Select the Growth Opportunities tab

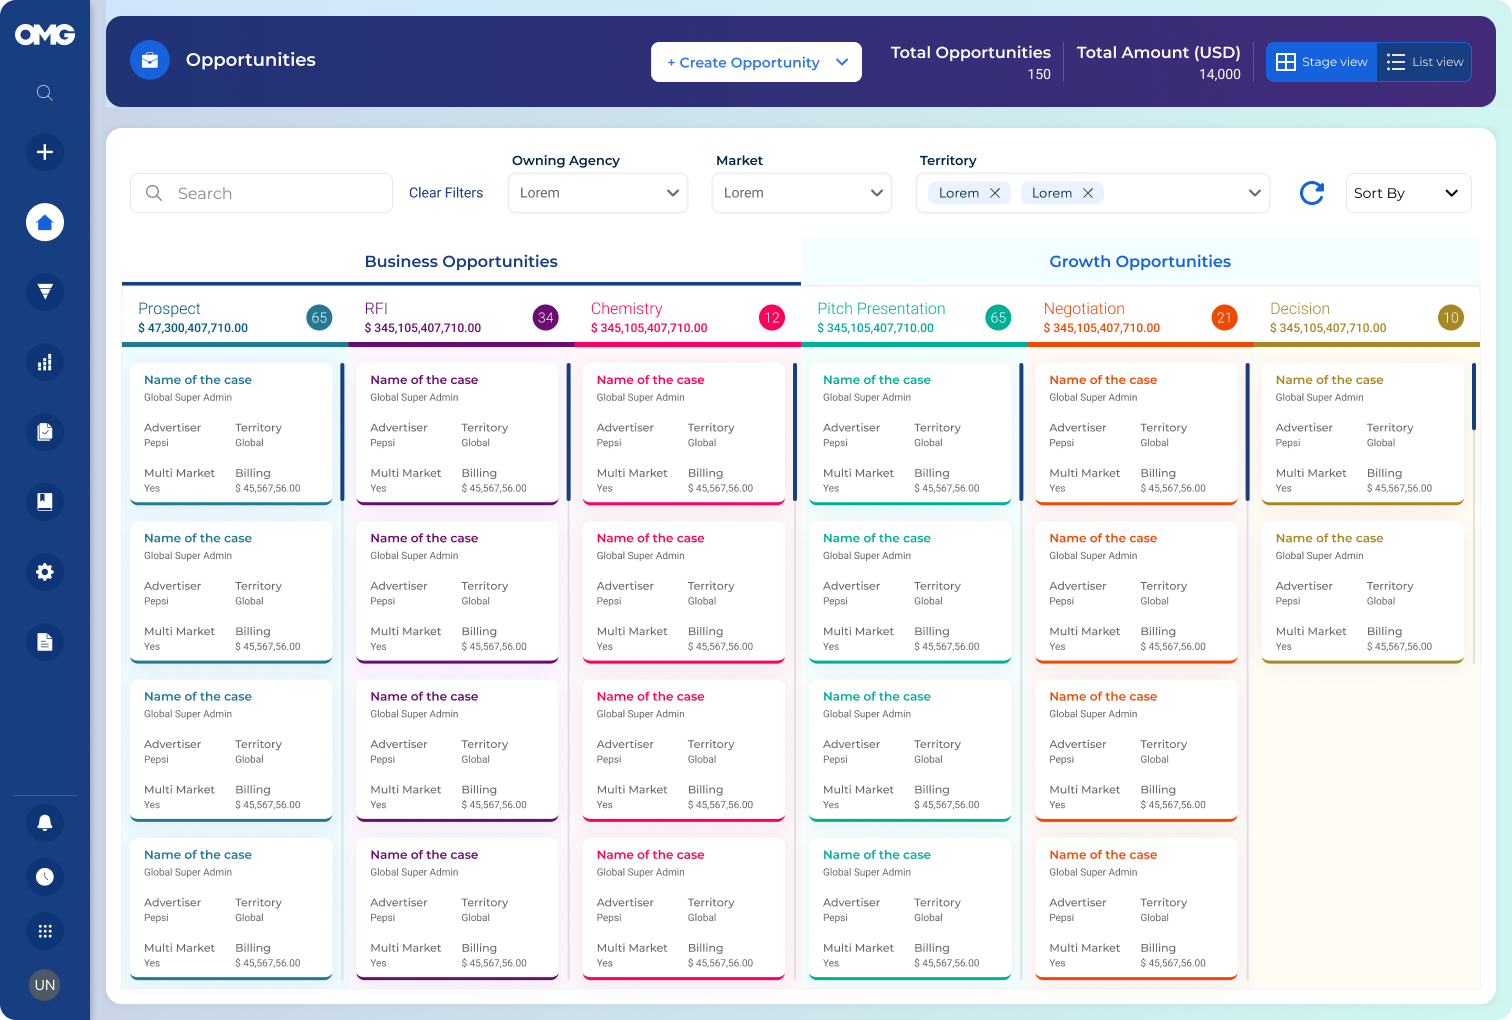pyautogui.click(x=1140, y=262)
